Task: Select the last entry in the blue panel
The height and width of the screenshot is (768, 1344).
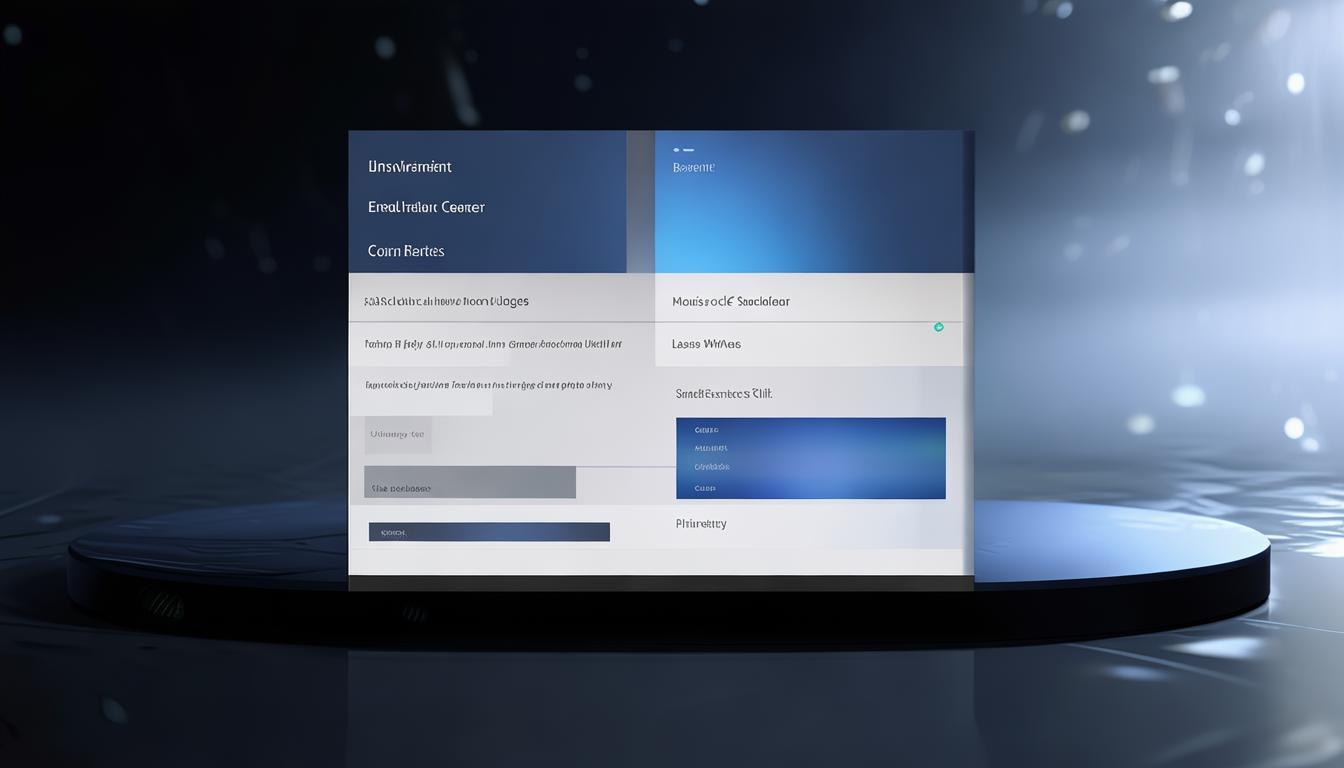Action: click(x=705, y=489)
